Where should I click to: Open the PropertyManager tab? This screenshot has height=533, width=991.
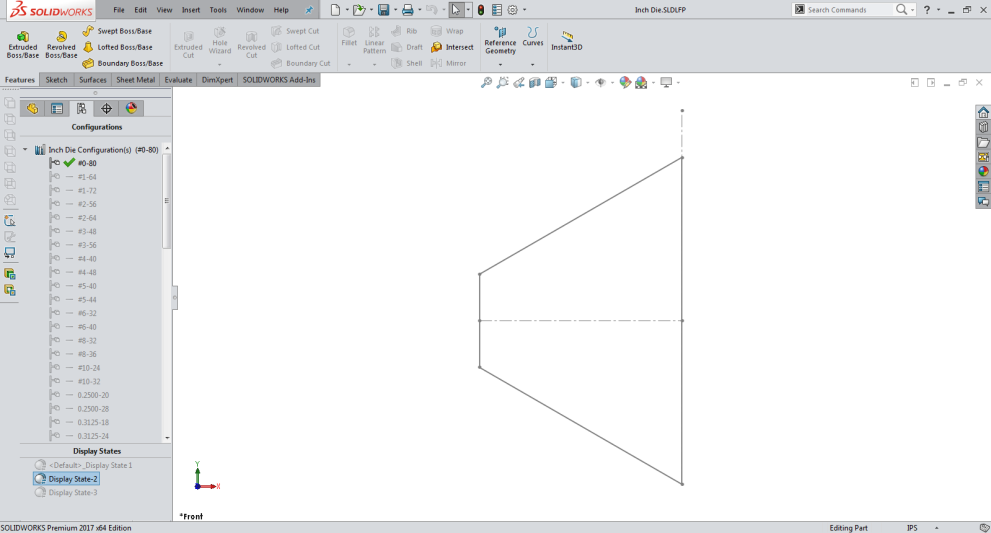(x=57, y=109)
